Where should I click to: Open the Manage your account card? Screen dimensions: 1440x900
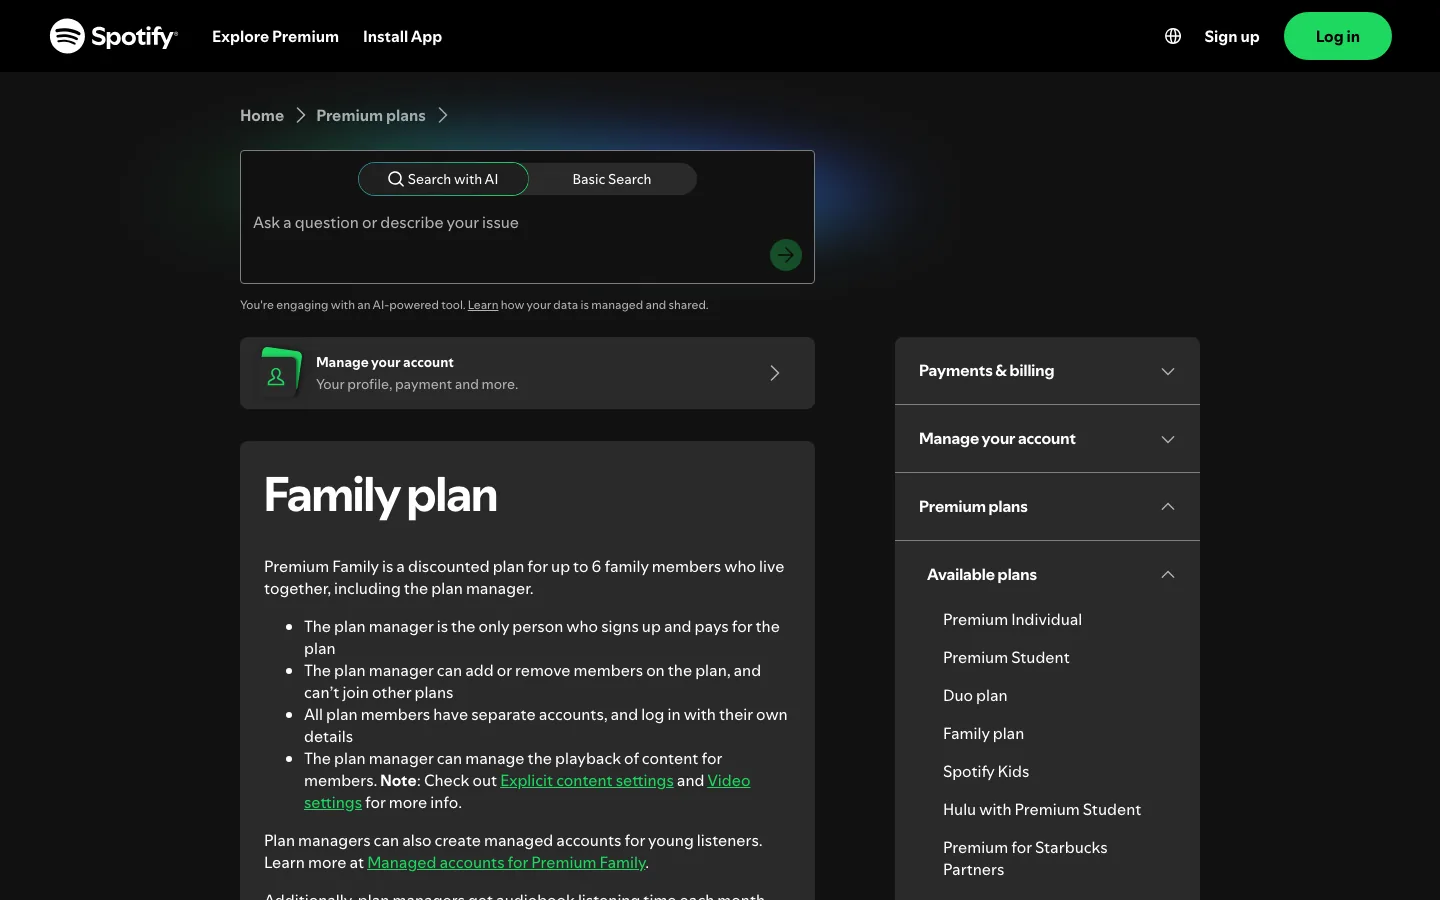point(527,373)
